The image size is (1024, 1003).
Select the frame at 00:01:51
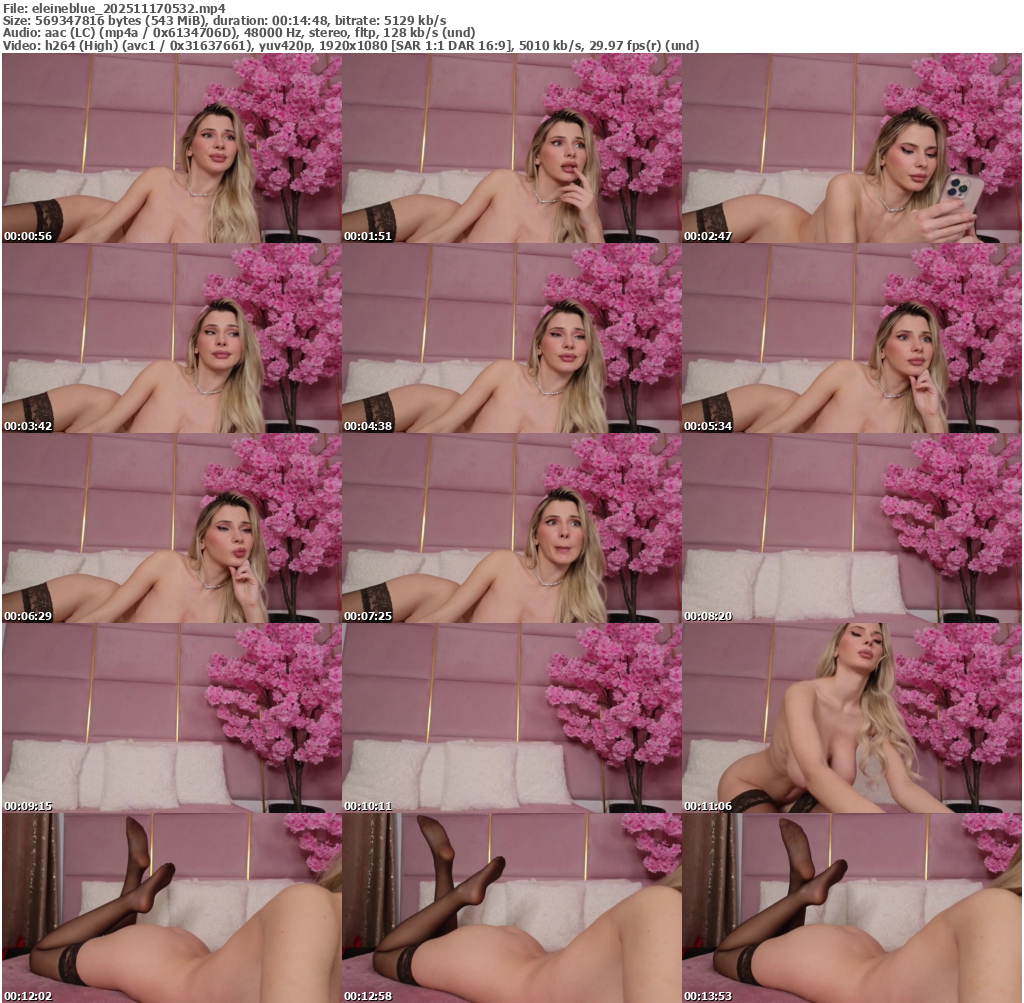[x=511, y=148]
